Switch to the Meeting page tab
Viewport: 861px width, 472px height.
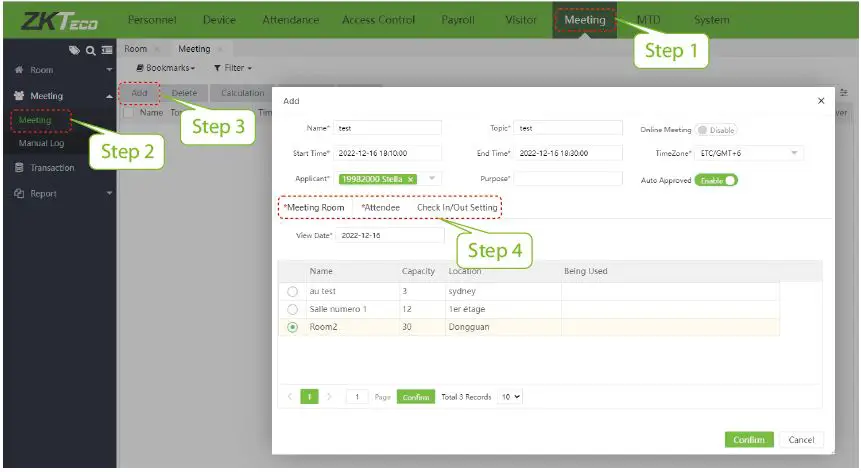(x=194, y=49)
